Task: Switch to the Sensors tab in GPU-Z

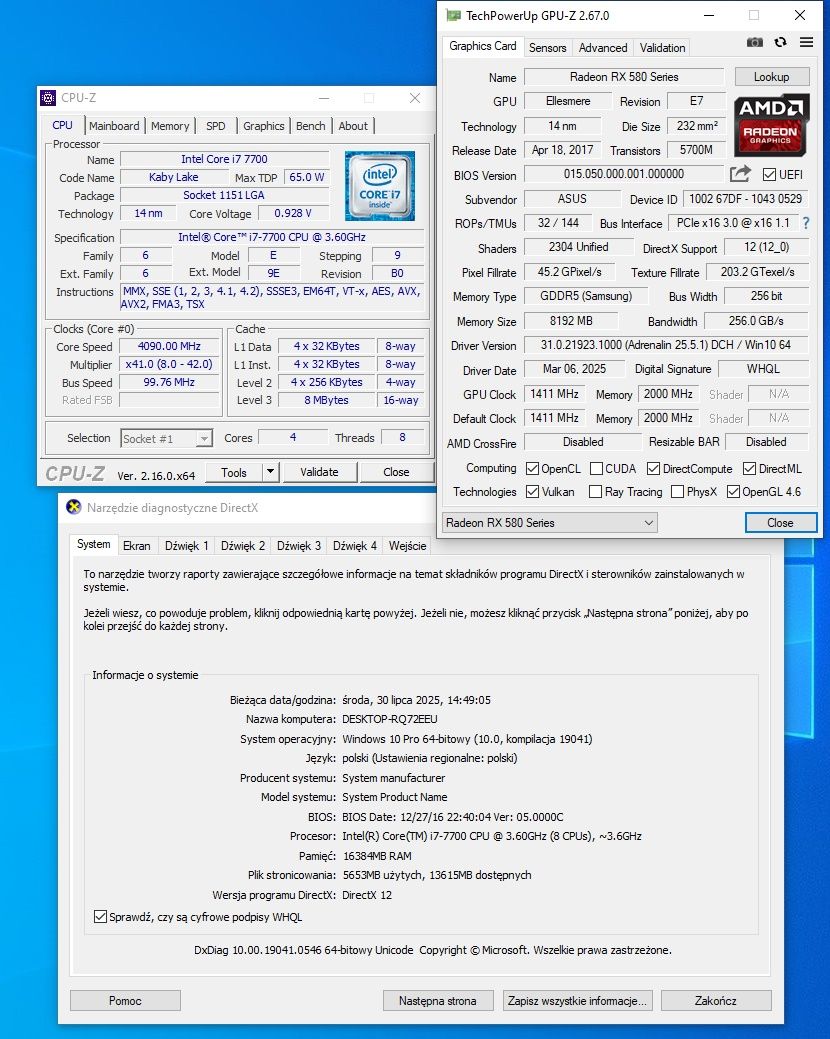Action: [548, 48]
